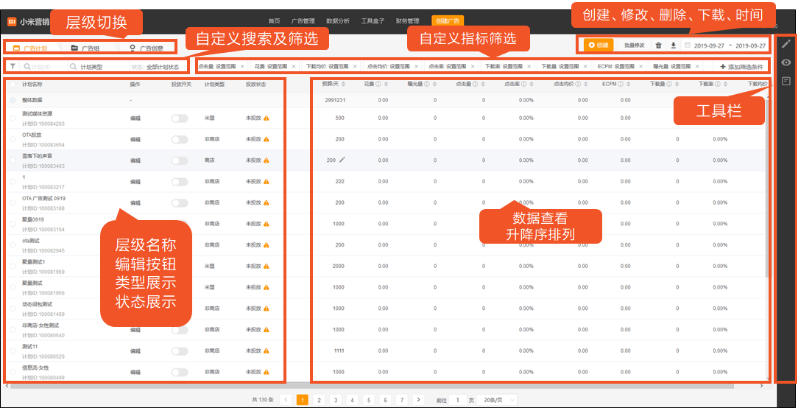
Task: Remove the 下载量 filter chip with X
Action: tap(585, 66)
